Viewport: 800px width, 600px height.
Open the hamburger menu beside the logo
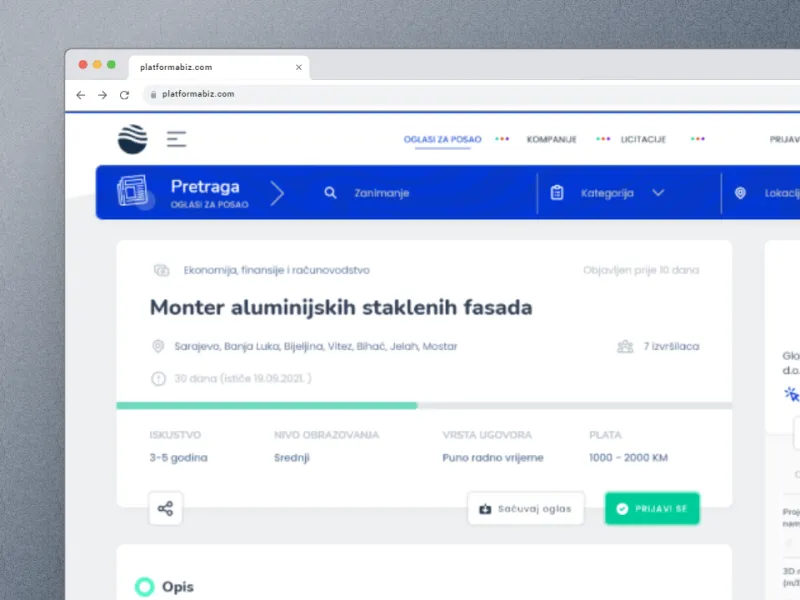point(176,140)
